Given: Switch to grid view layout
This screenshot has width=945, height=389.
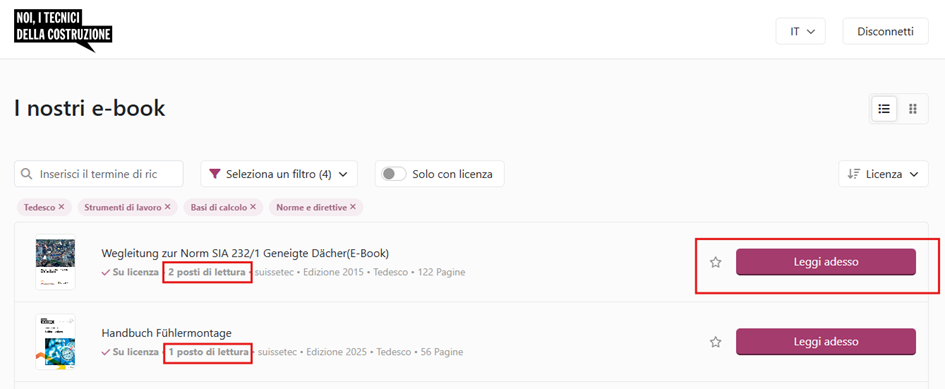Looking at the screenshot, I should [x=912, y=109].
